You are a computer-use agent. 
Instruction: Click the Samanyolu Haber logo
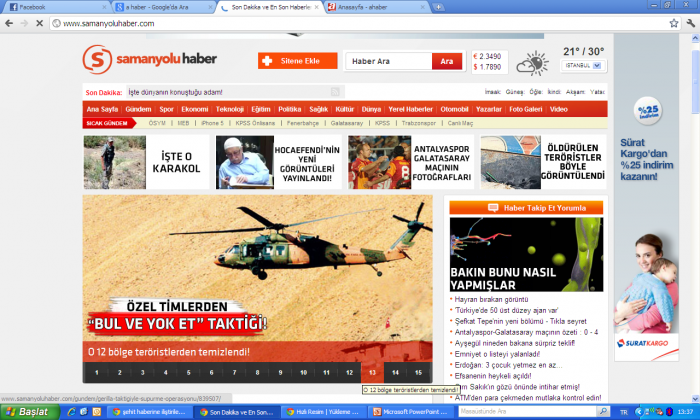click(150, 59)
